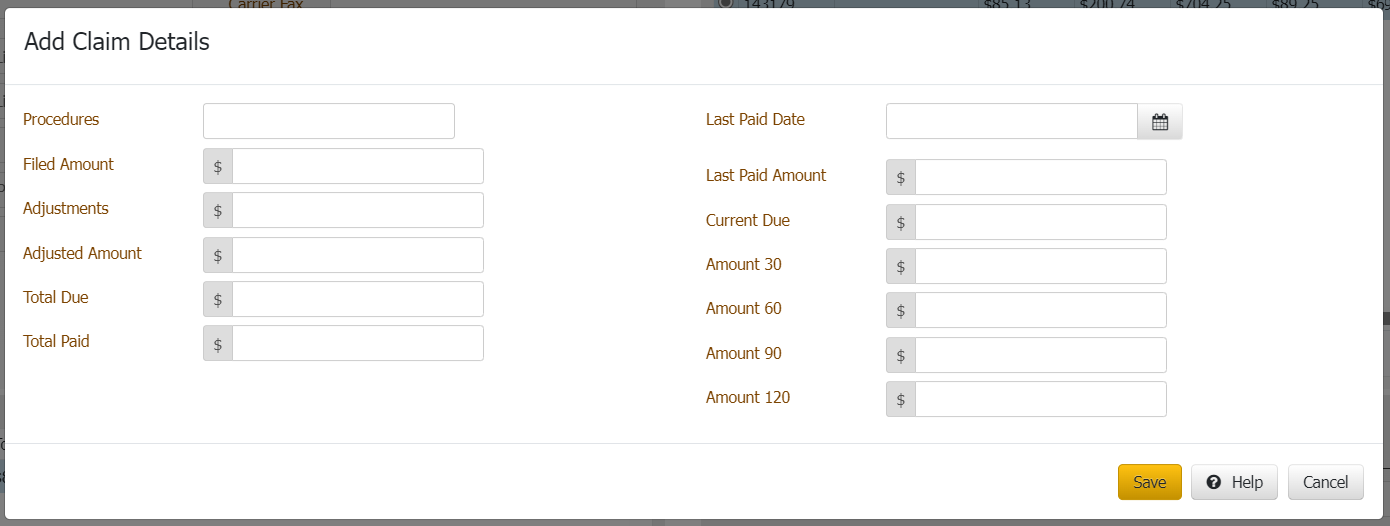Click into the Adjustments field
The width and height of the screenshot is (1390, 526).
pyautogui.click(x=357, y=210)
